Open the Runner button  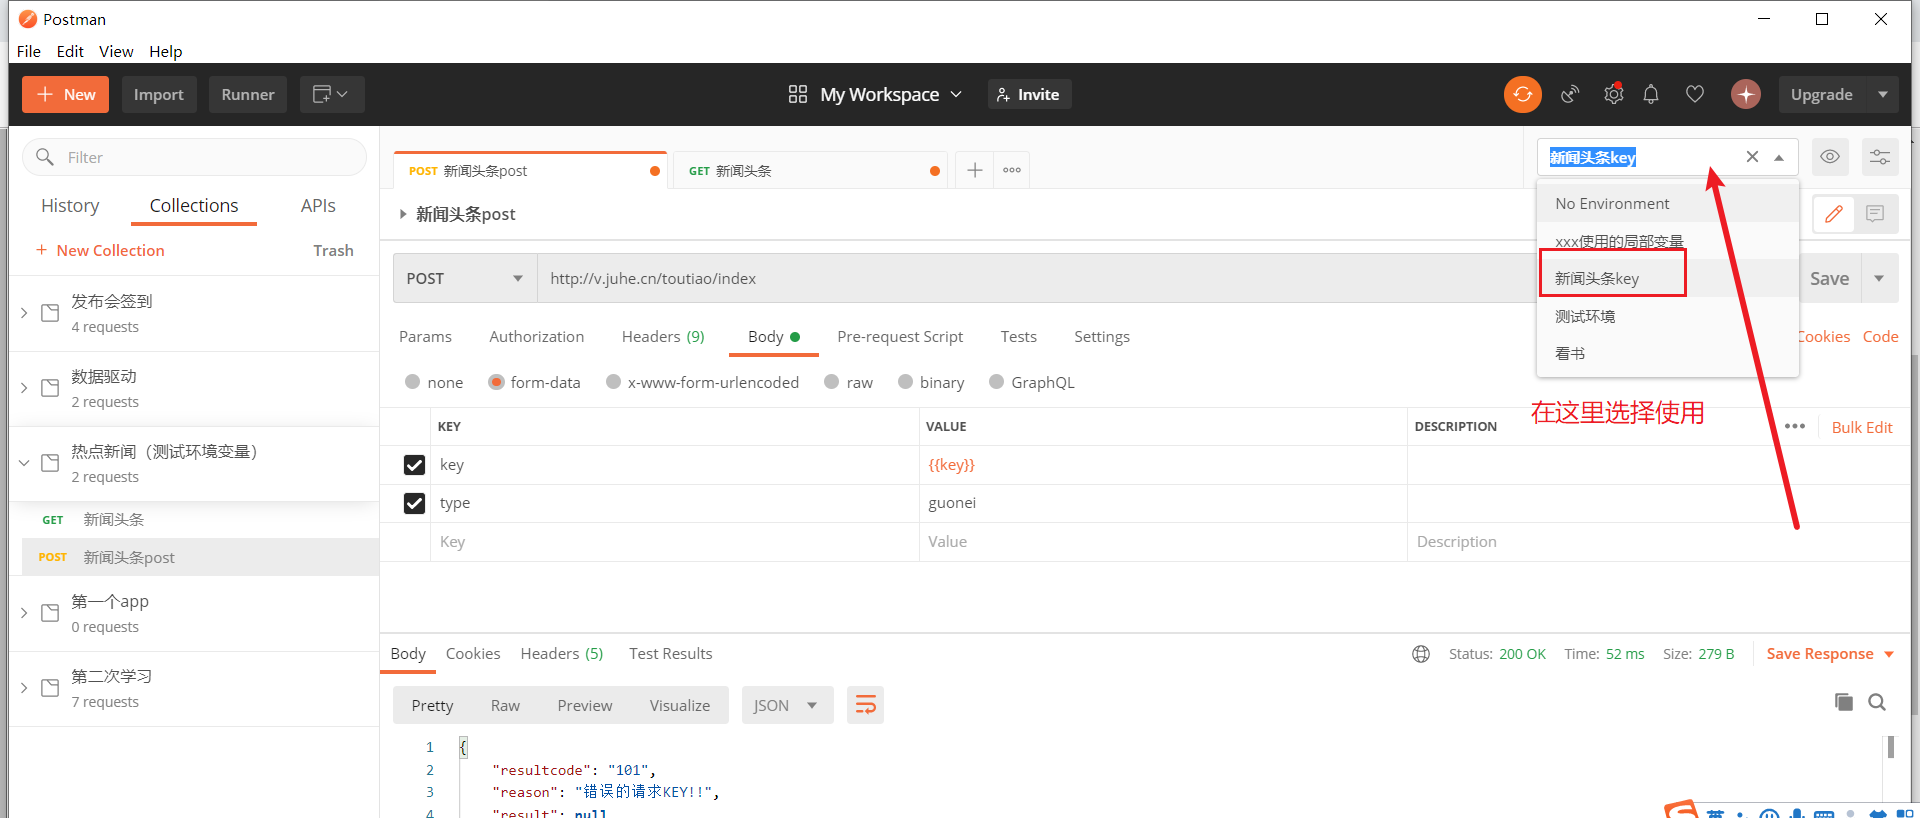click(x=248, y=94)
